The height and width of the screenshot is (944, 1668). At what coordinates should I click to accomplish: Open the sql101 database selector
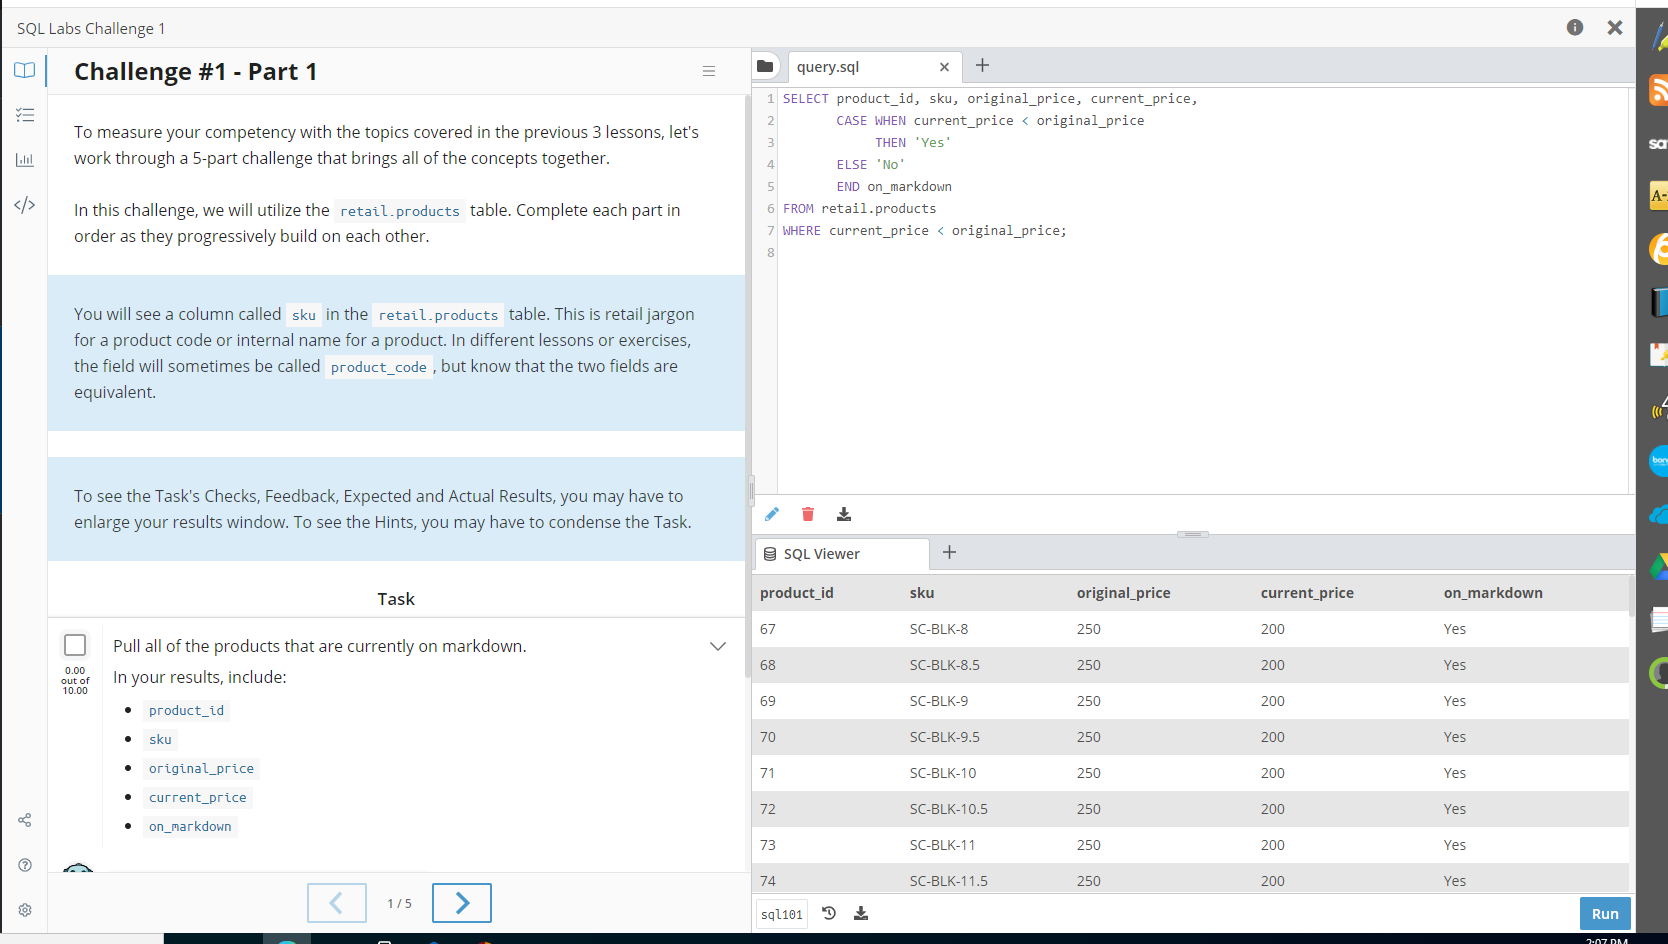tap(781, 913)
